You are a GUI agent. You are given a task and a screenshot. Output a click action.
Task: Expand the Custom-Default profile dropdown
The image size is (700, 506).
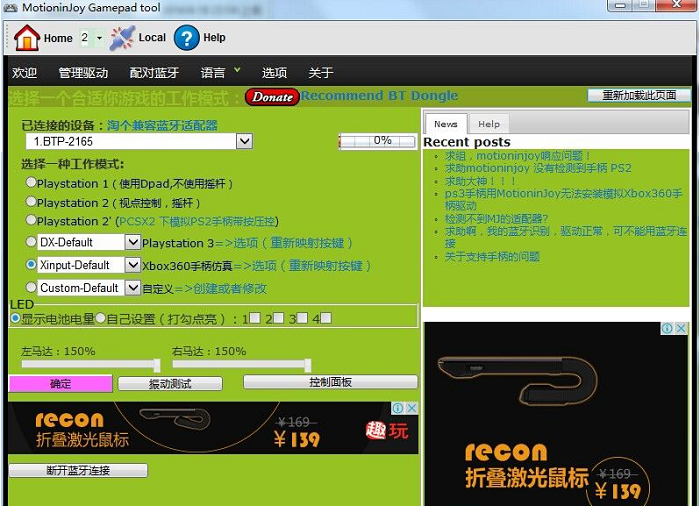pos(133,288)
